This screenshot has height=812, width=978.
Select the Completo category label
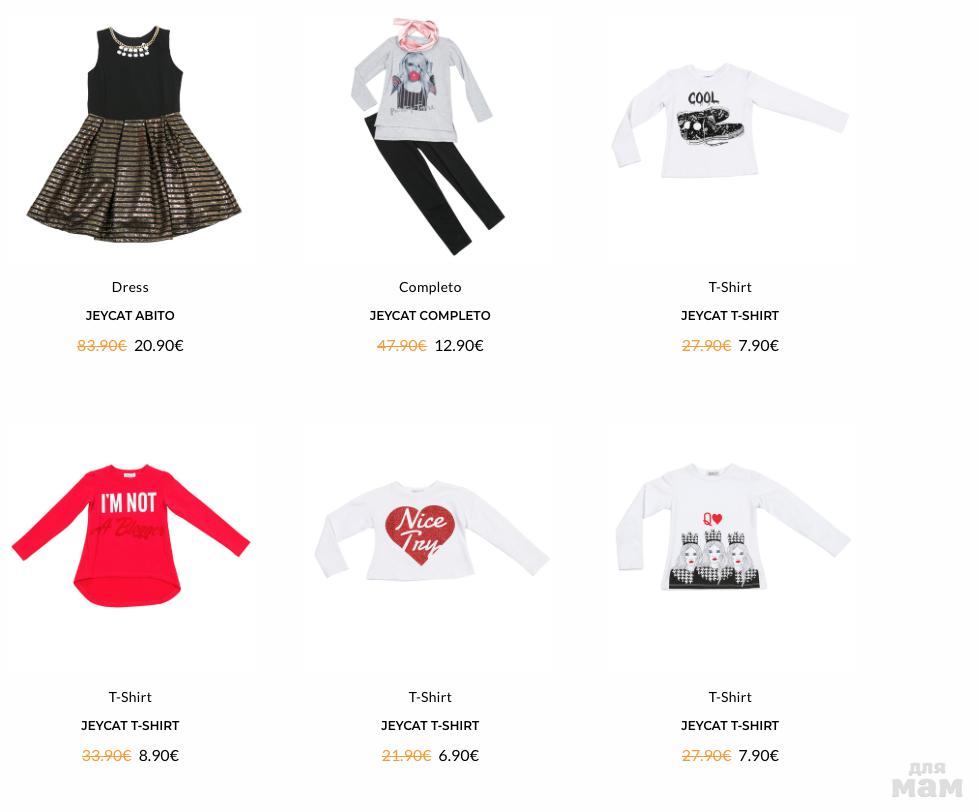tap(430, 288)
